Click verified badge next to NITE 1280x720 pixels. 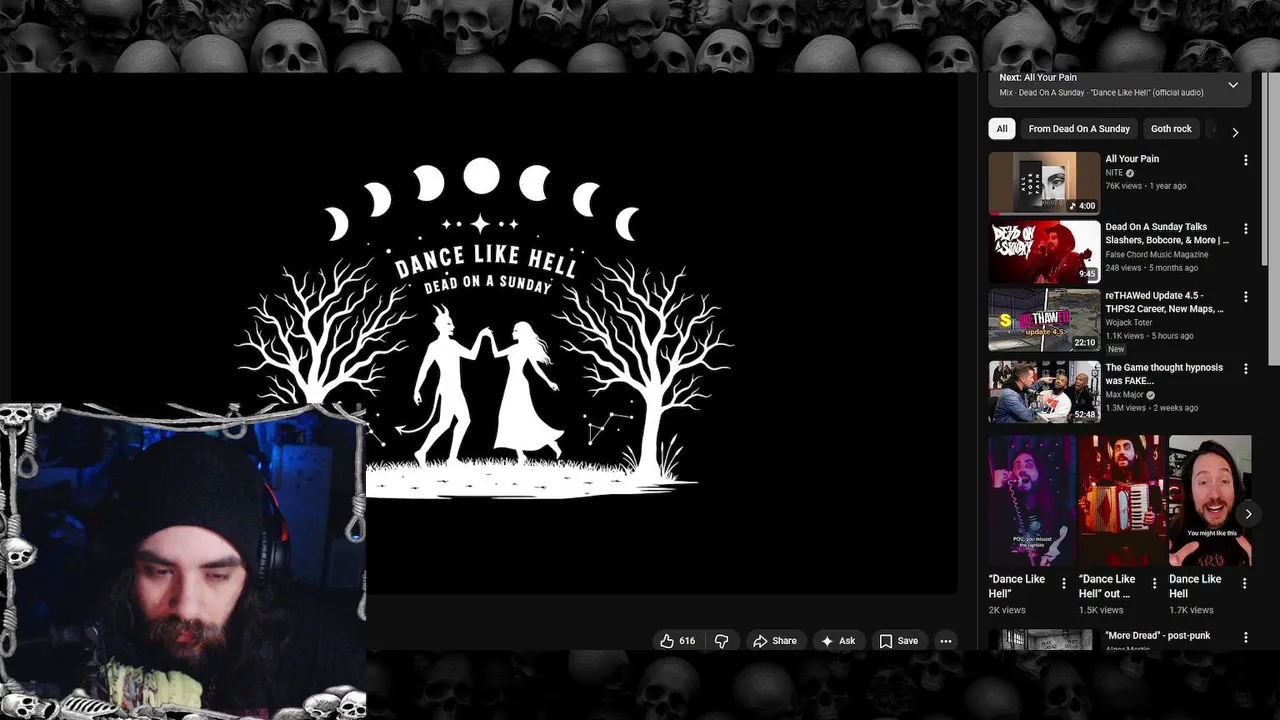[x=1130, y=173]
